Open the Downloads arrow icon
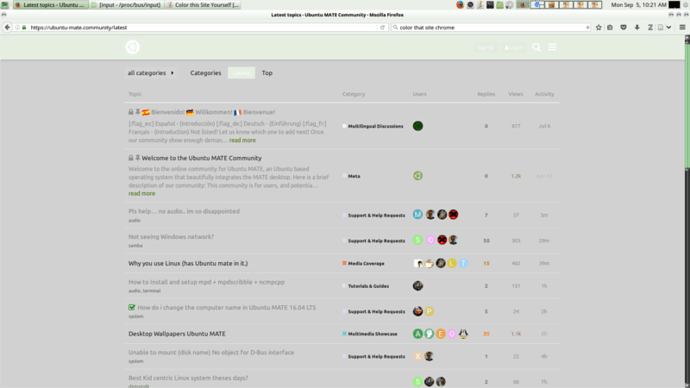Screen dimensions: 690x388 637,27
